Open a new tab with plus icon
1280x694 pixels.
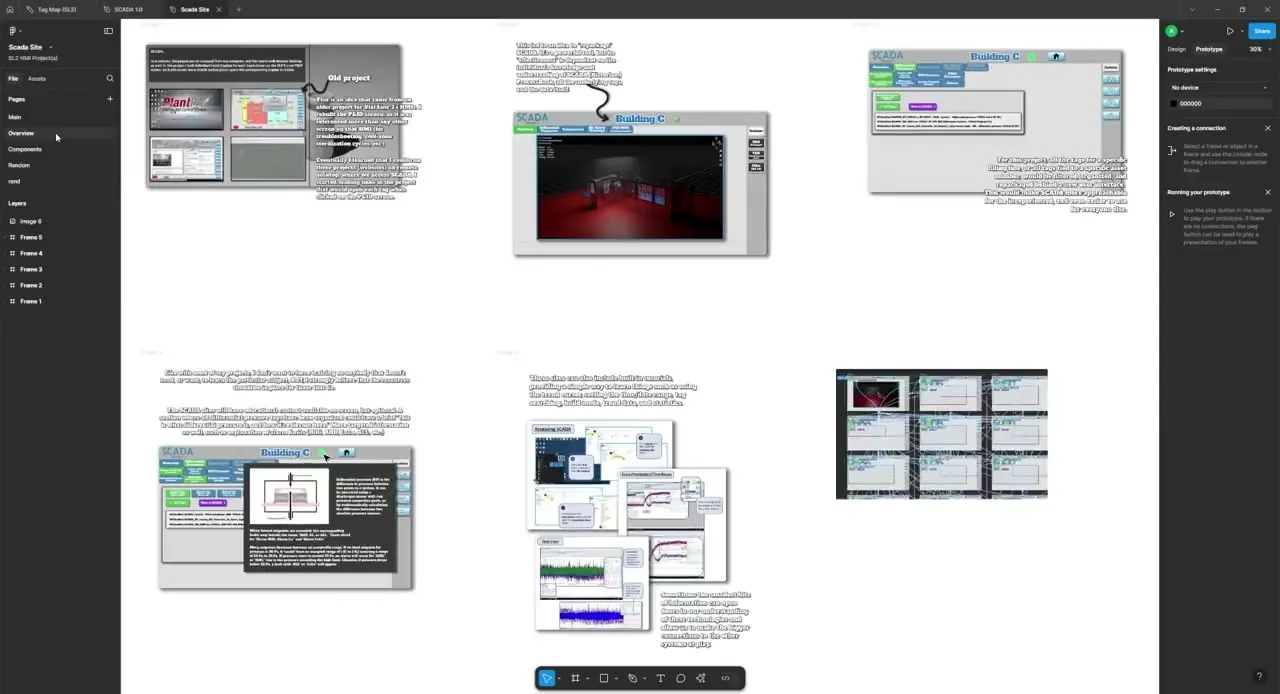pyautogui.click(x=238, y=9)
